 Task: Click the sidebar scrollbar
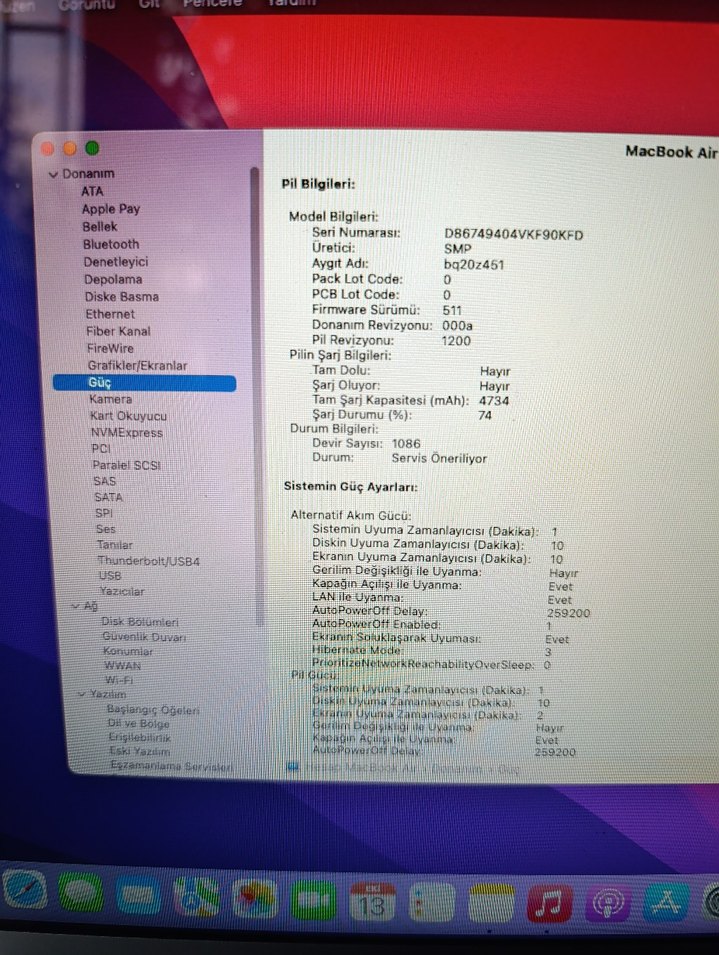tap(256, 396)
